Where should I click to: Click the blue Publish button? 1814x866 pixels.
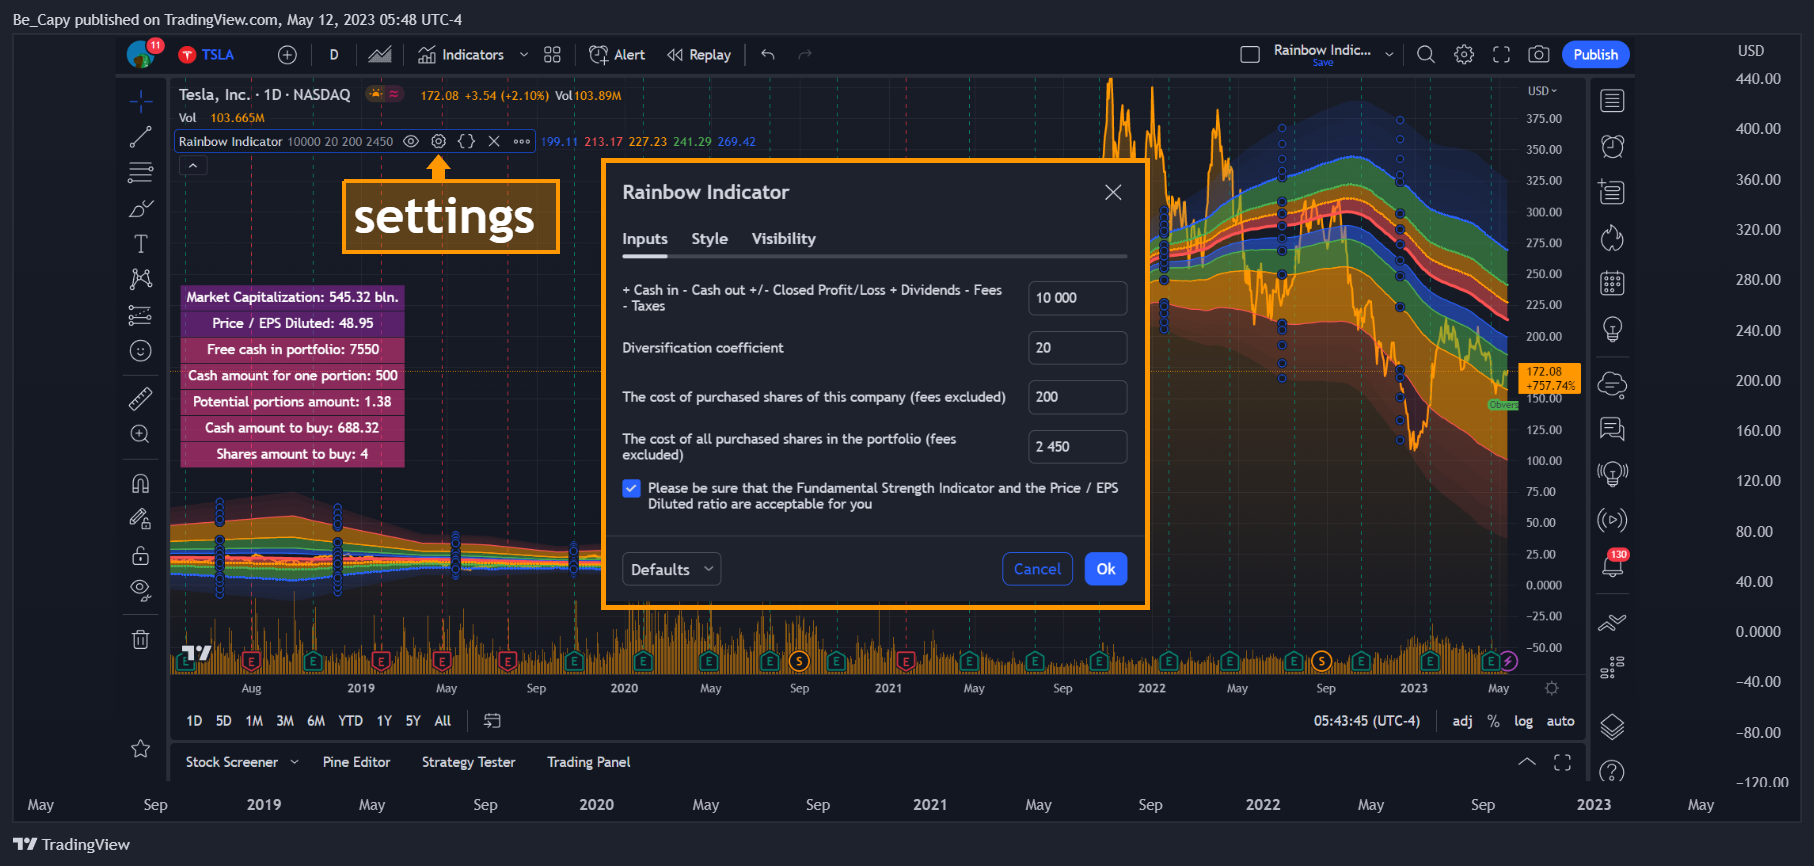(x=1596, y=55)
